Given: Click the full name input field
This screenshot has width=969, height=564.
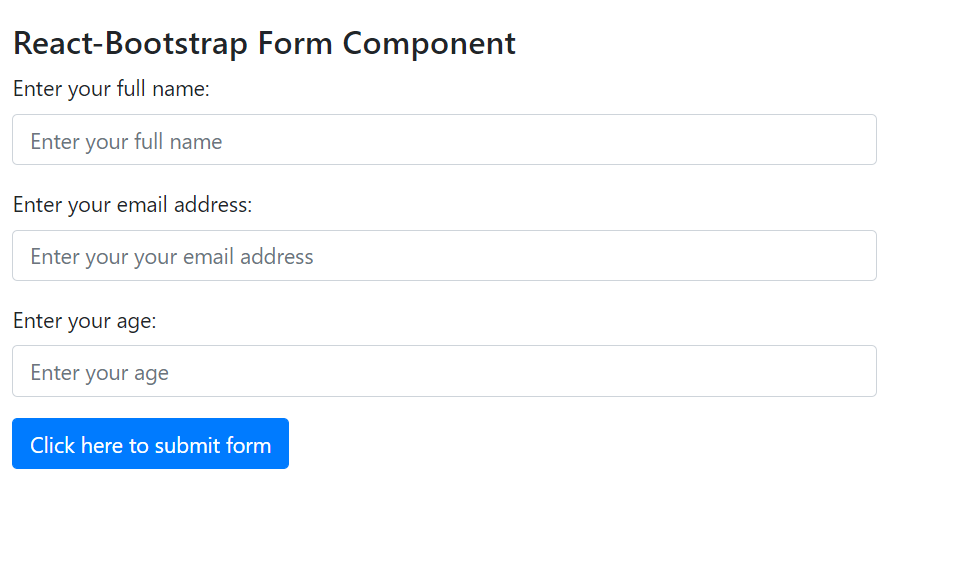Looking at the screenshot, I should [x=444, y=140].
